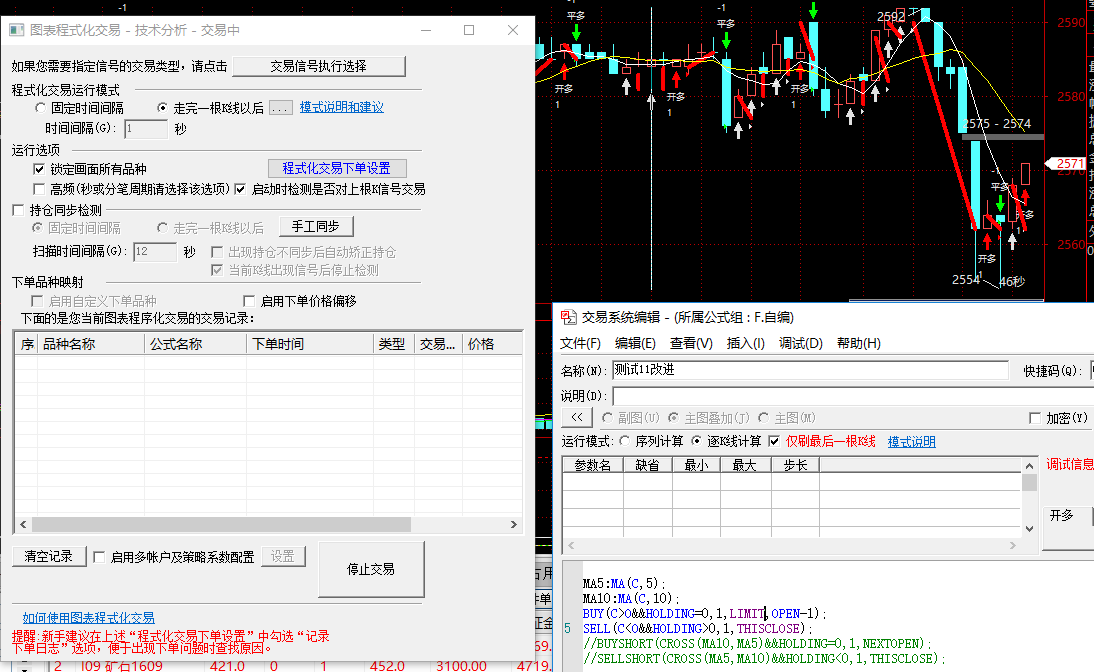Screen dimensions: 1094x672
Task: Enable the 高频 high-frequency checkbox
Action: (40, 189)
